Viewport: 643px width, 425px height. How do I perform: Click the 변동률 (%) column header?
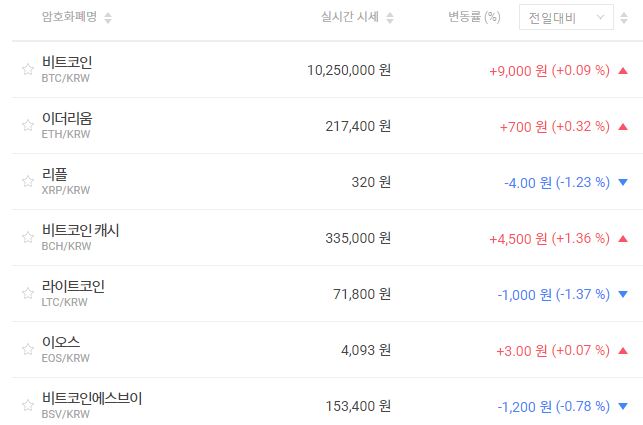coord(474,17)
